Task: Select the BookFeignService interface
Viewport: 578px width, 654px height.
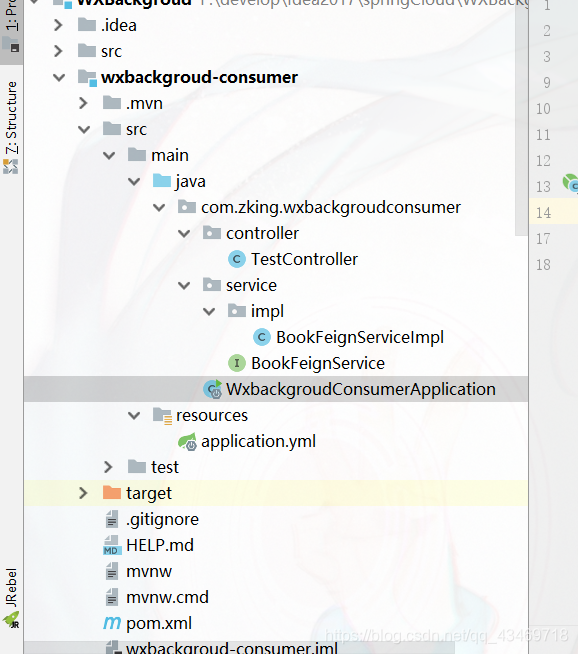Action: pos(318,363)
